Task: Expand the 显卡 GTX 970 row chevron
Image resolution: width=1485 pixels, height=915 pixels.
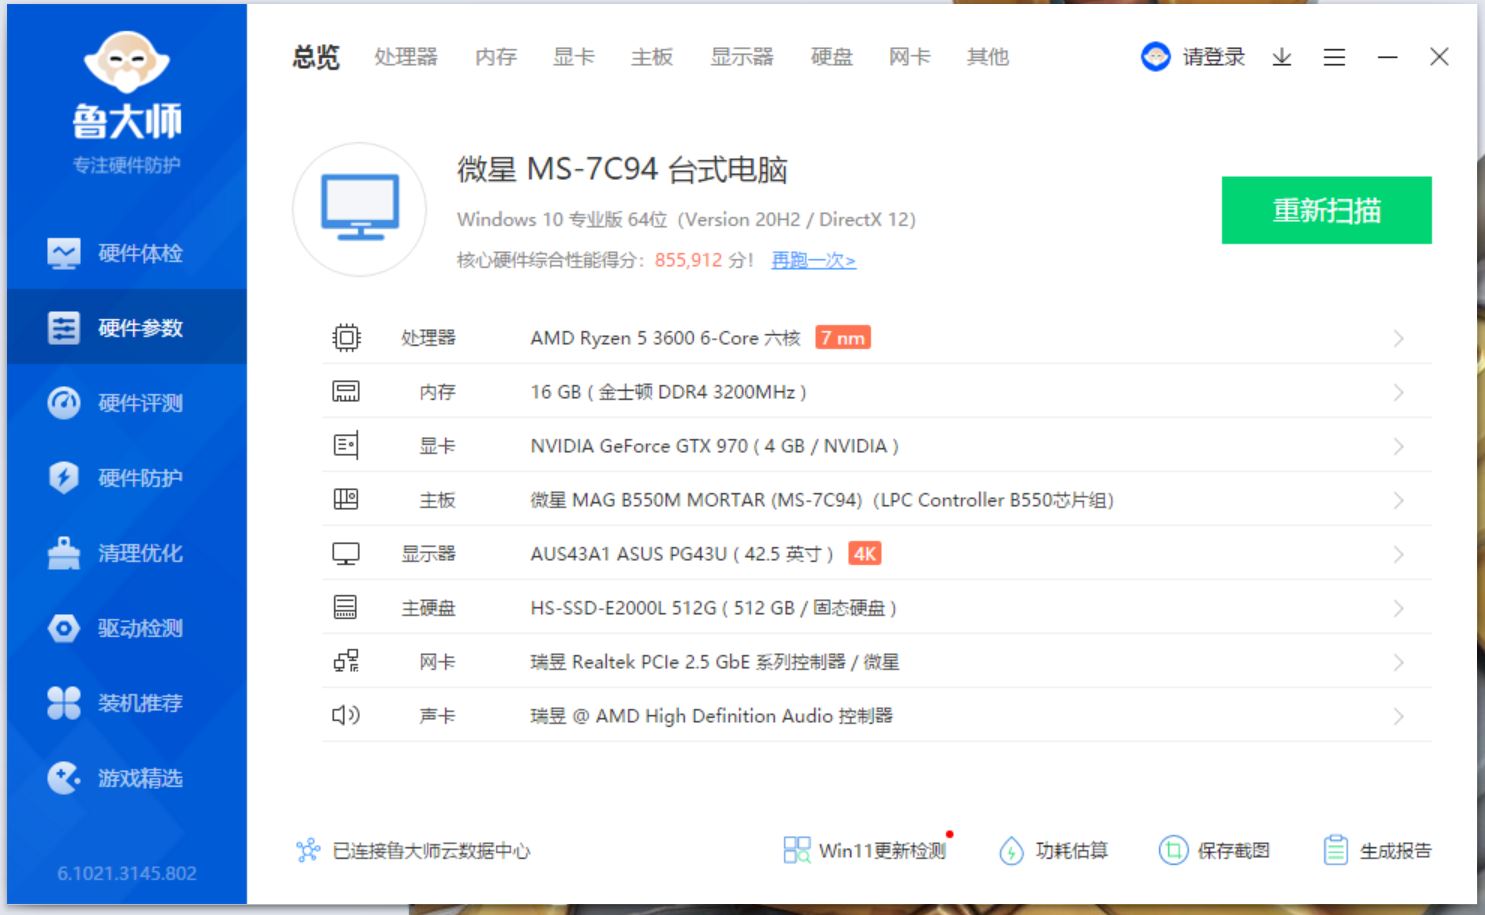Action: tap(1398, 447)
